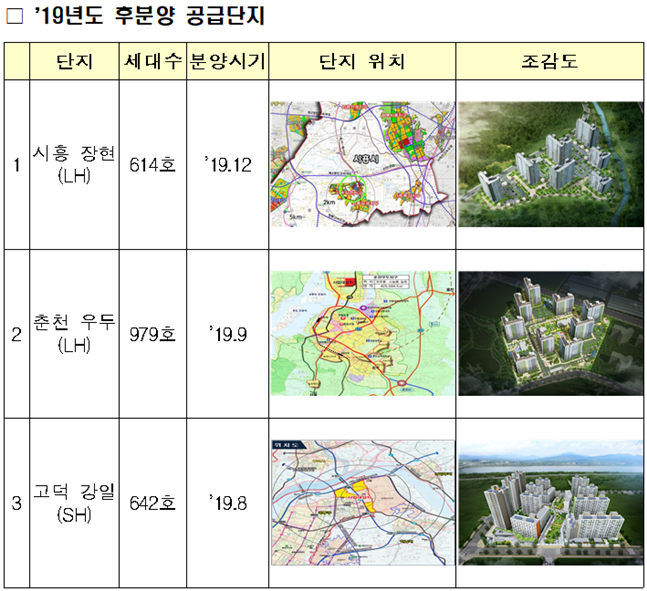The height and width of the screenshot is (591, 647).
Task: Click row number 1 cell
Action: (x=17, y=165)
